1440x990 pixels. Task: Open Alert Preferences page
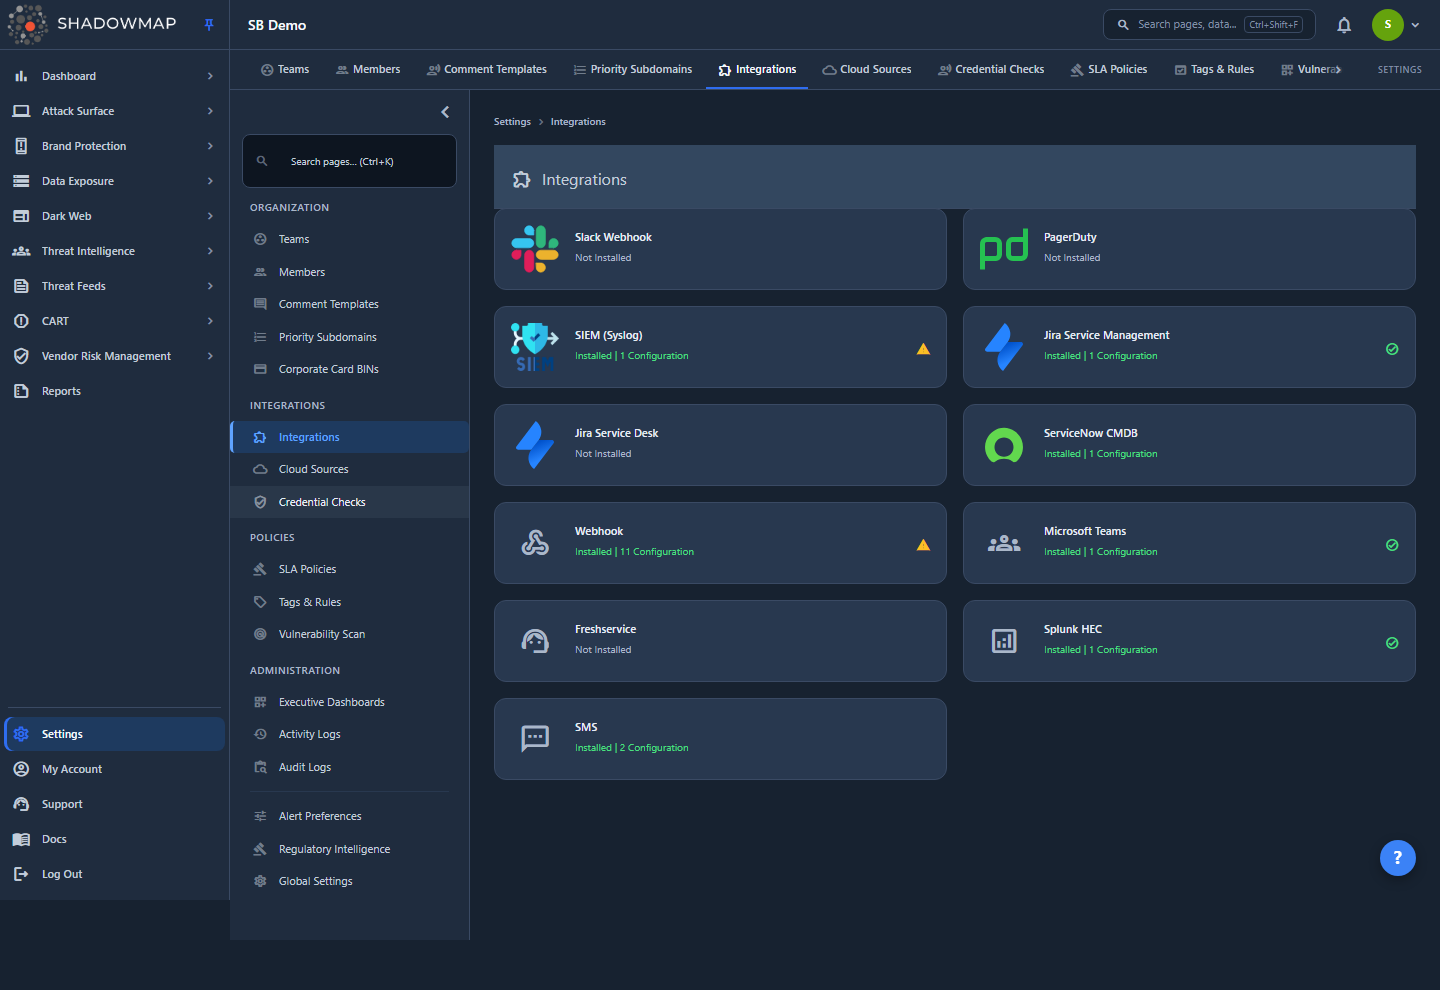pos(350,816)
